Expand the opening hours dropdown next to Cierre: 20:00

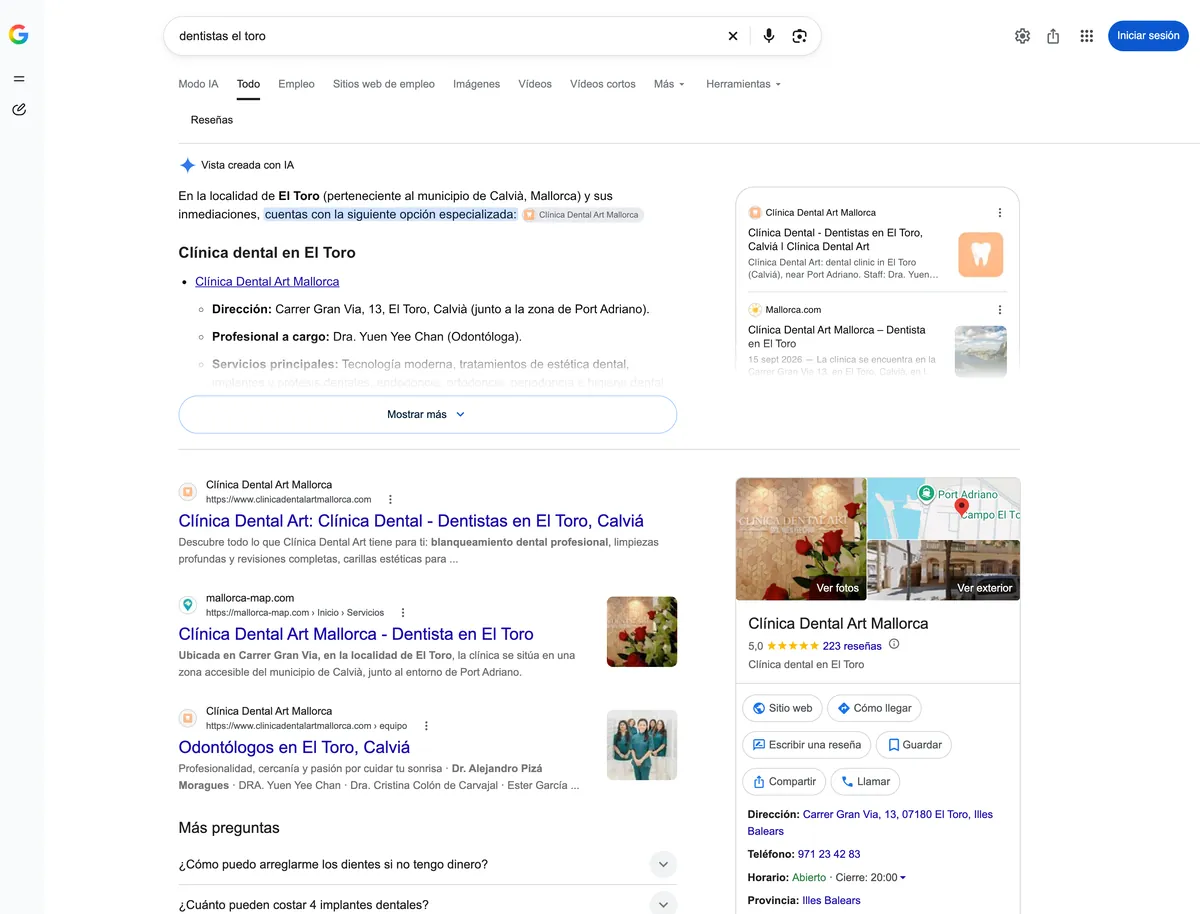click(903, 878)
